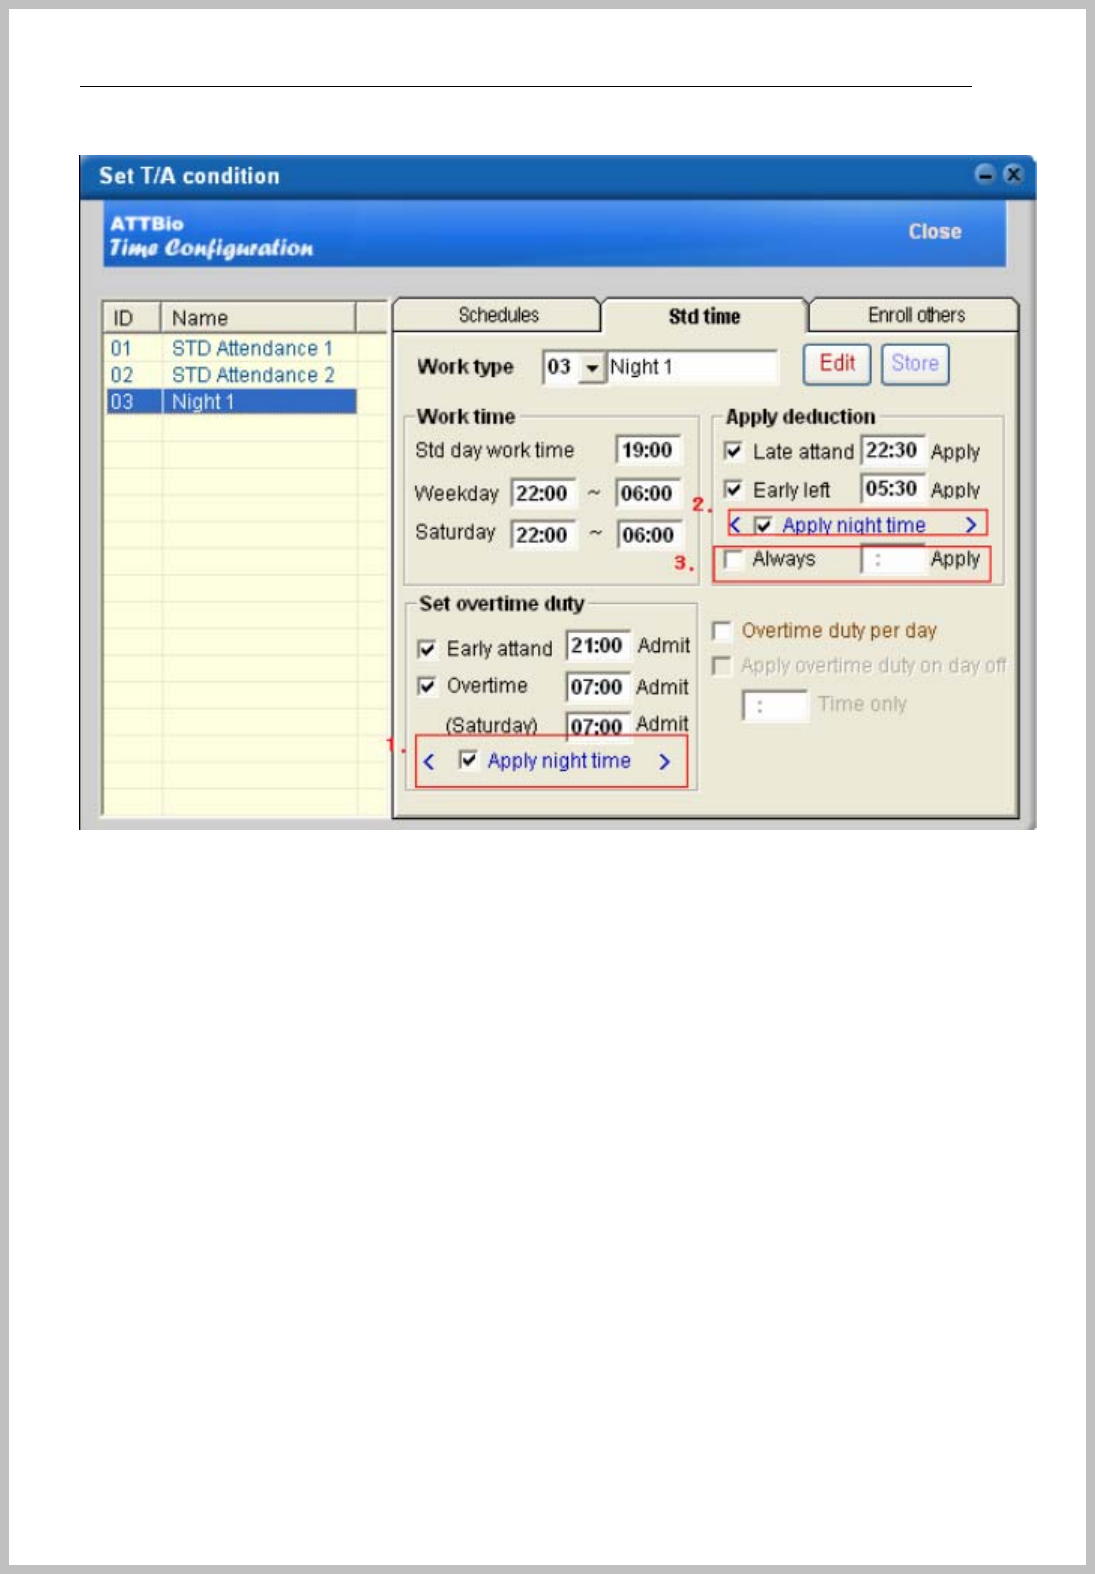Switch to the Schedules tab
1095x1574 pixels.
pos(498,315)
